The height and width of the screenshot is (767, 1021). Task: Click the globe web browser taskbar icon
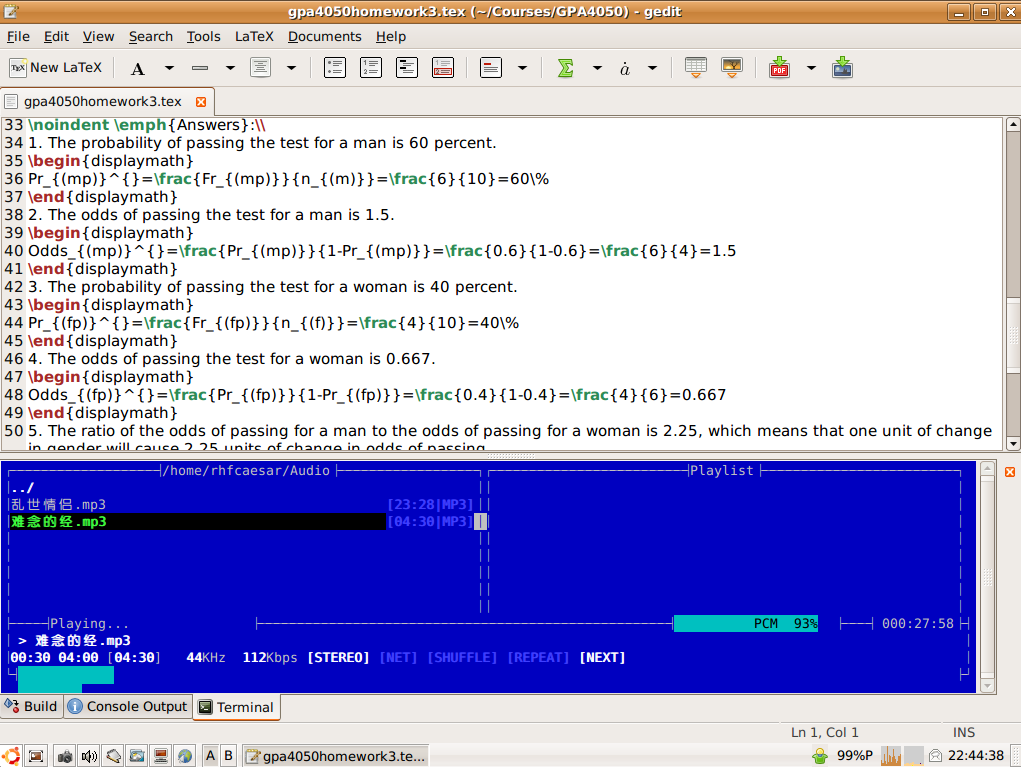[185, 756]
